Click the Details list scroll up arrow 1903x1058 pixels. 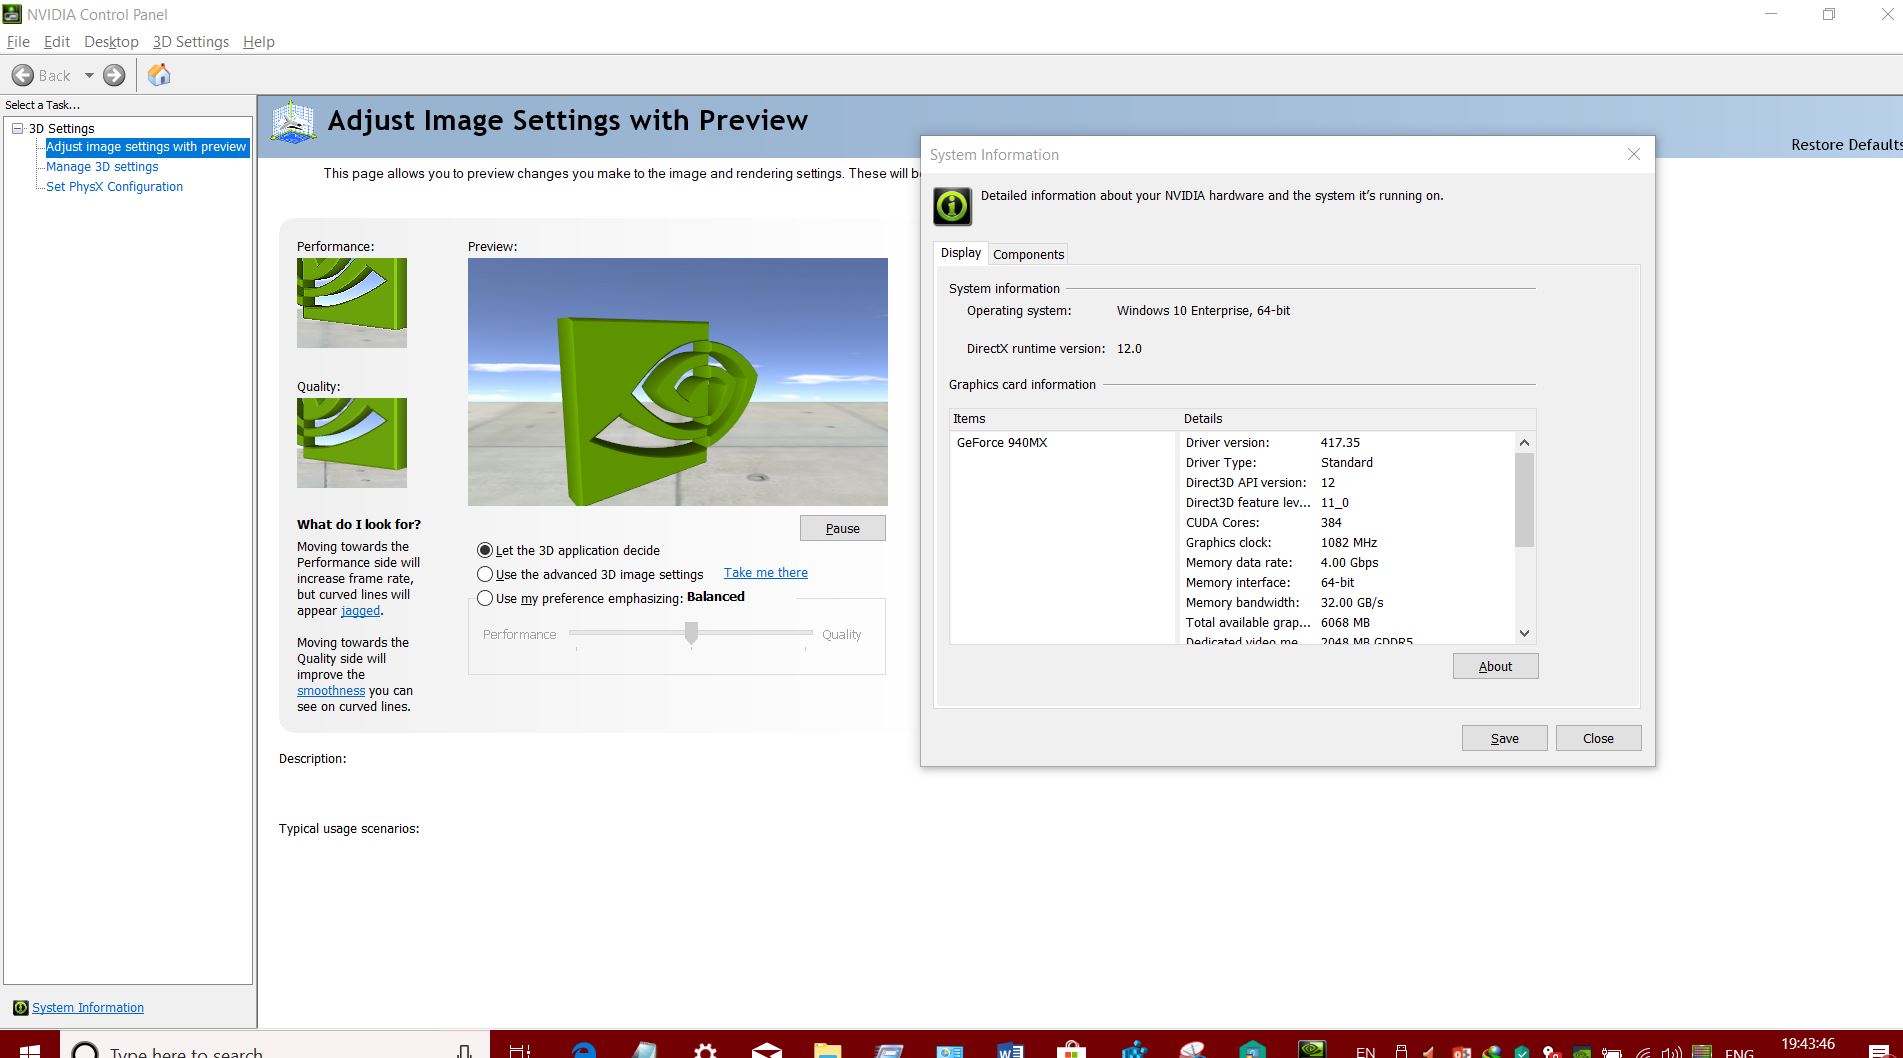click(1524, 442)
